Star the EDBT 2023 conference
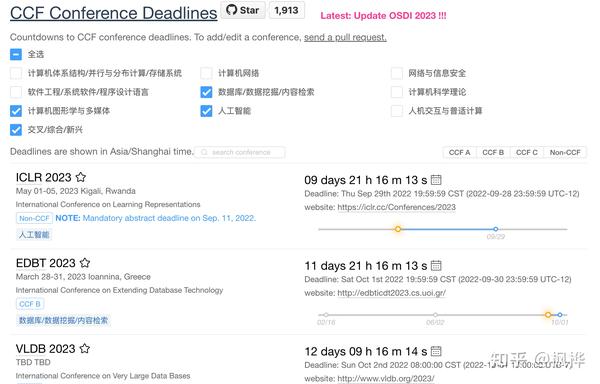The width and height of the screenshot is (600, 384). [85, 263]
